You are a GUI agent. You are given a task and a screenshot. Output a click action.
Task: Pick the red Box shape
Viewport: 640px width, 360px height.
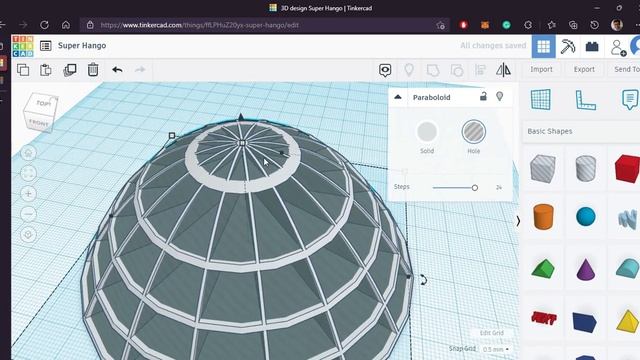click(x=627, y=168)
